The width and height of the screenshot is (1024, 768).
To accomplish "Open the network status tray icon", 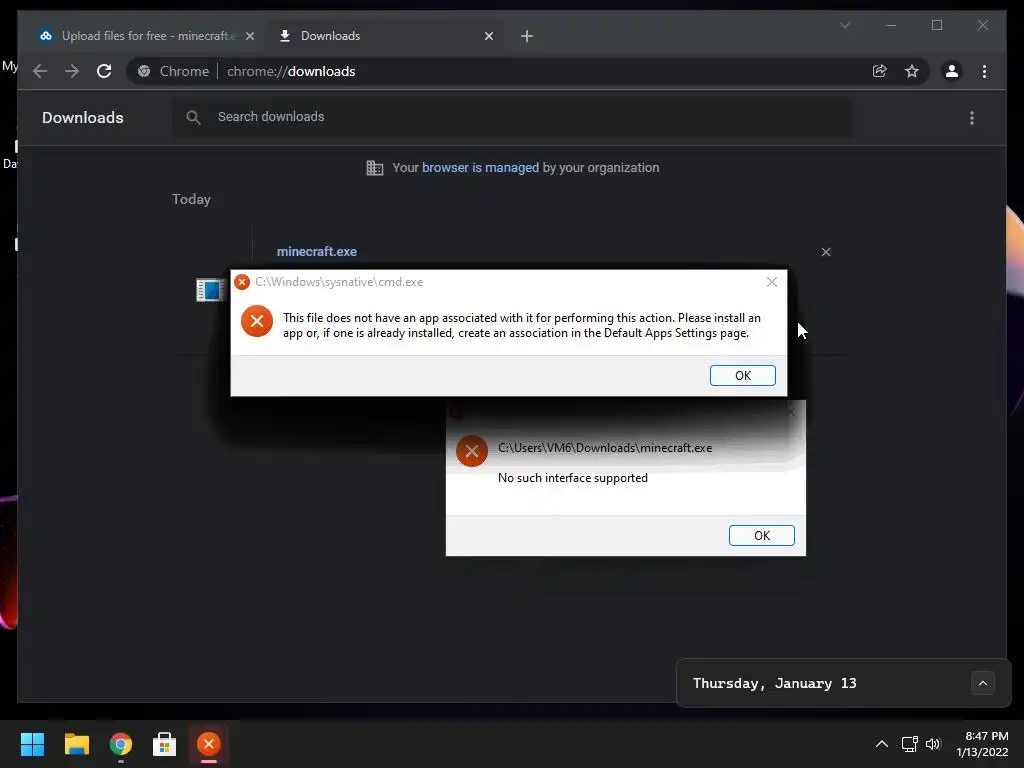I will [910, 744].
